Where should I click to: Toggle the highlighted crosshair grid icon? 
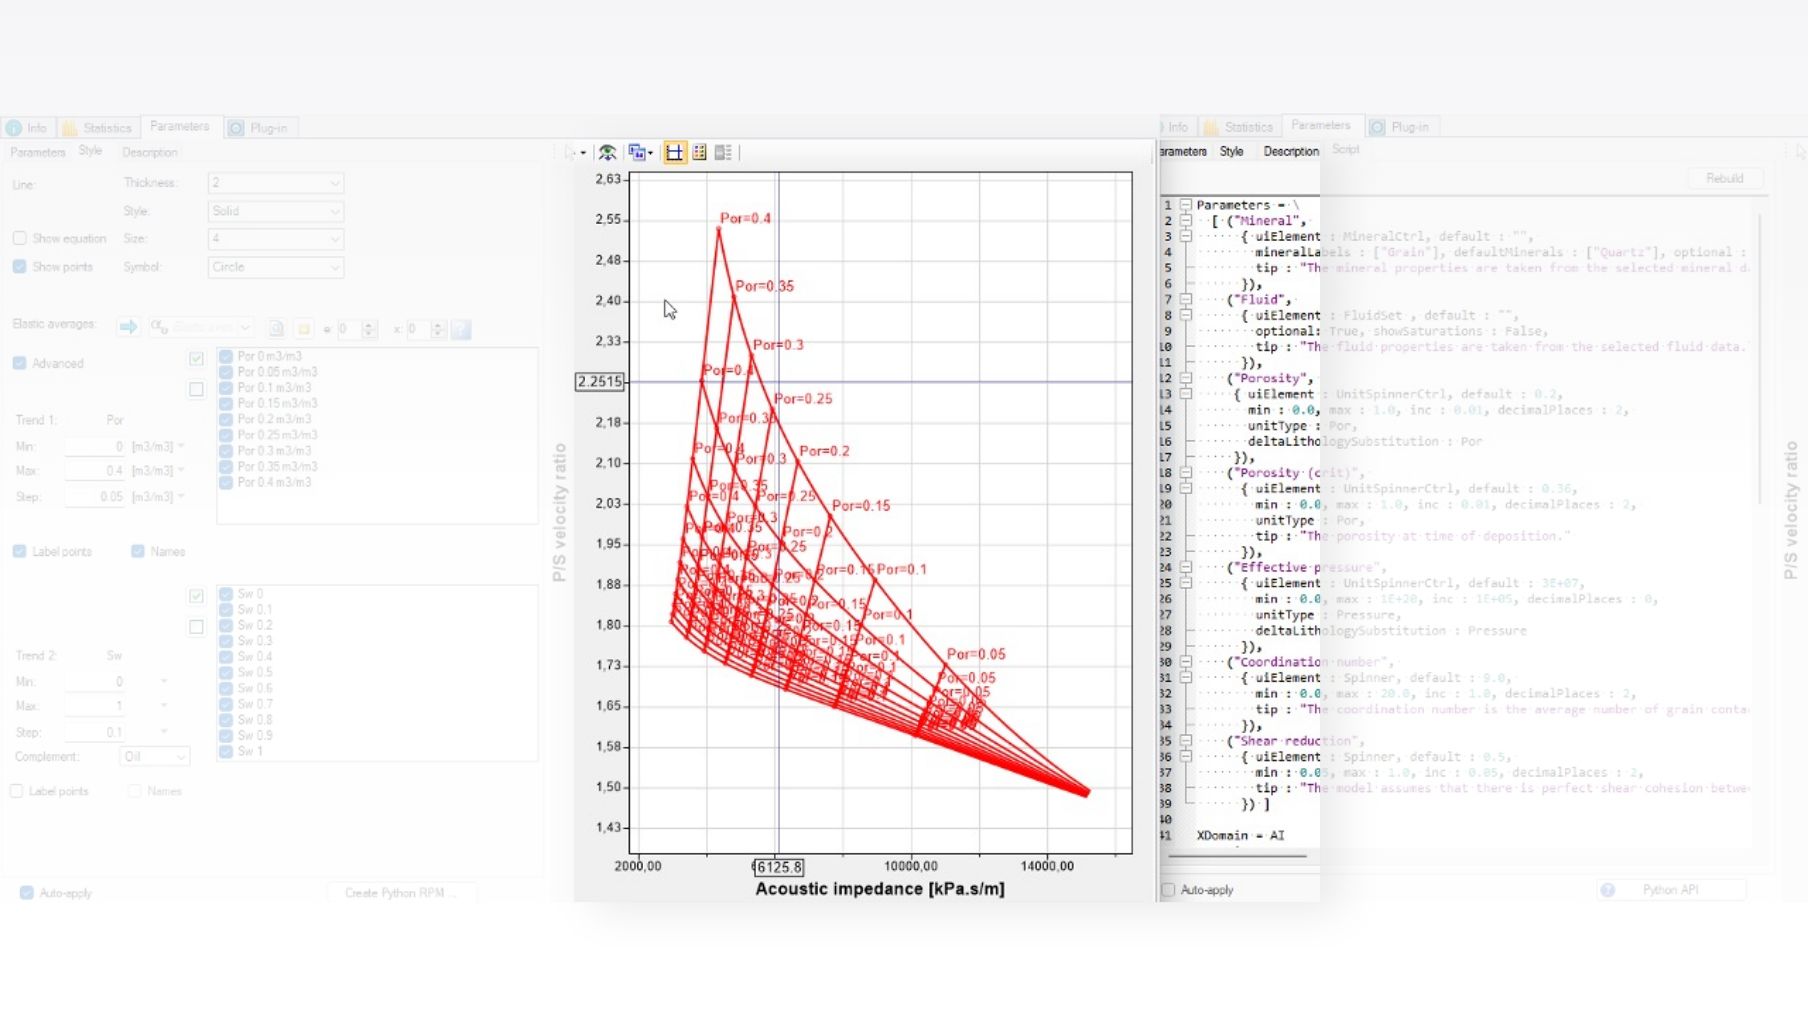tap(675, 153)
